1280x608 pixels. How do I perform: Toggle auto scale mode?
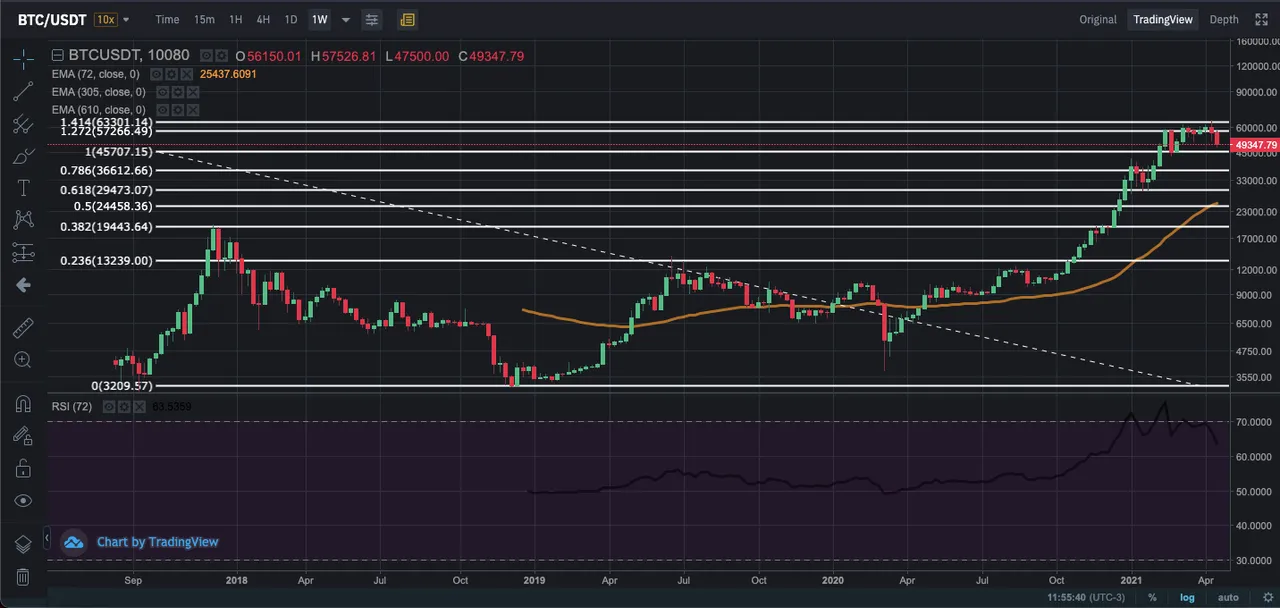coord(1227,597)
